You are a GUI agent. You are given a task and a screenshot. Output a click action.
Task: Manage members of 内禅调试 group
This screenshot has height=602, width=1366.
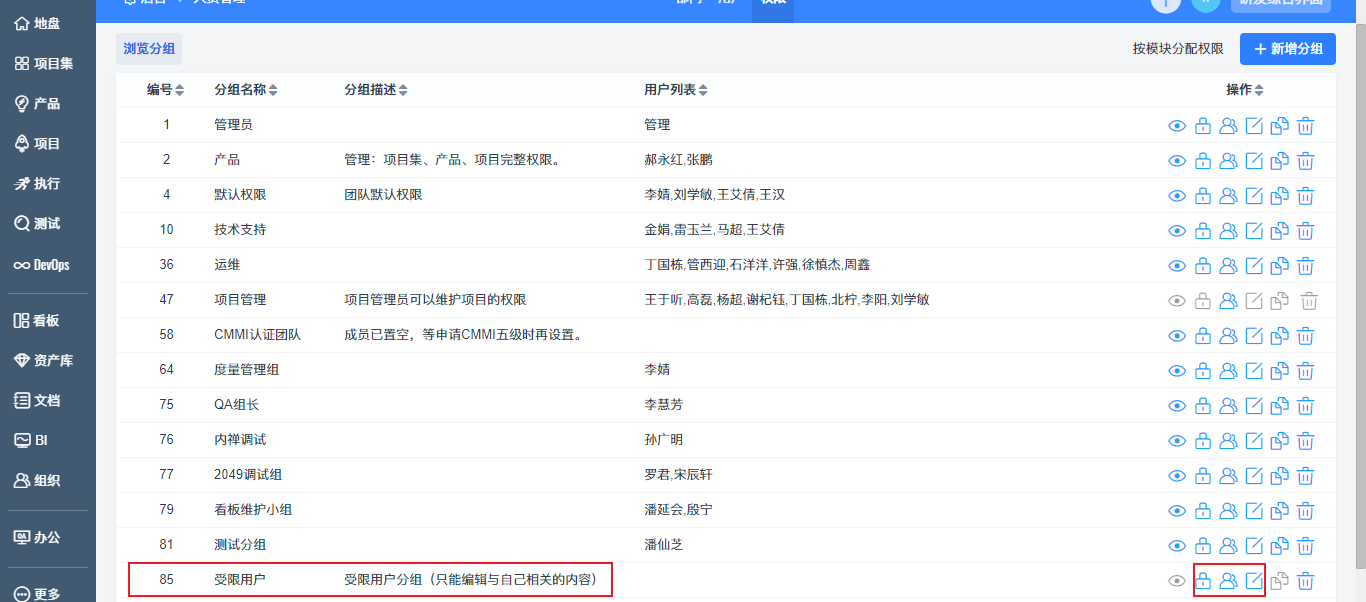click(1229, 441)
